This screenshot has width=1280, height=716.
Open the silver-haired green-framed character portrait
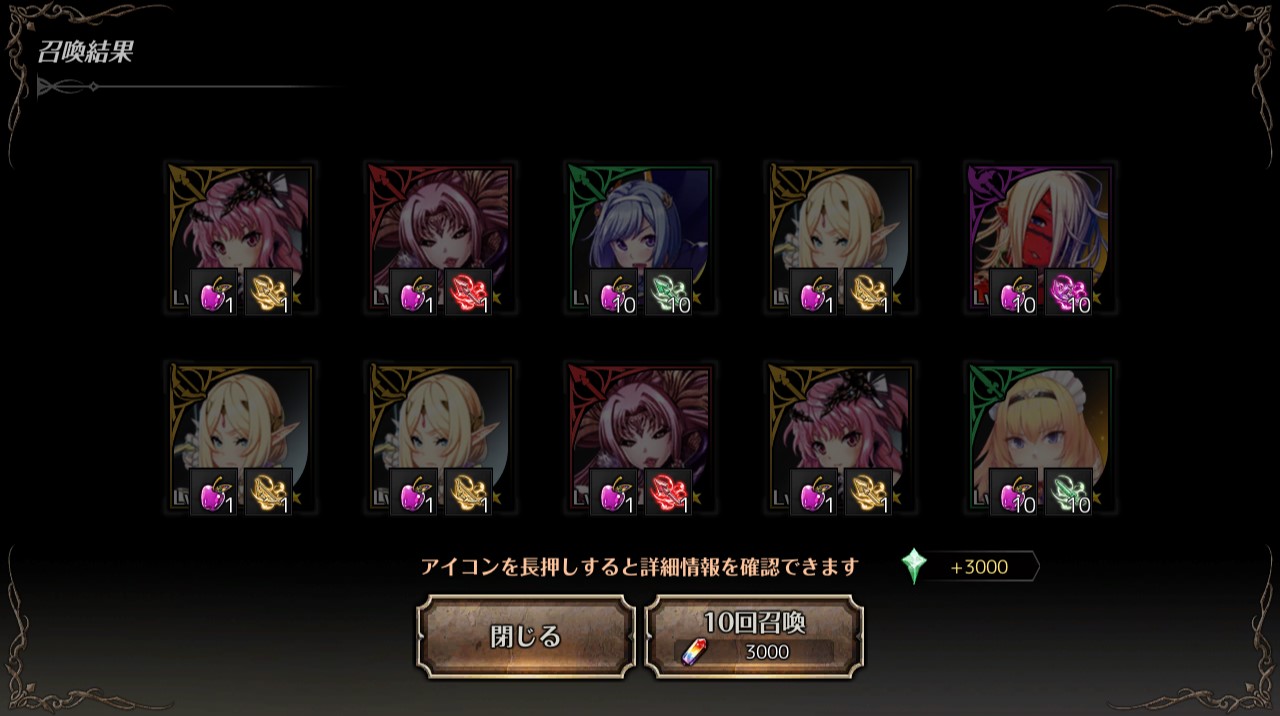point(640,238)
